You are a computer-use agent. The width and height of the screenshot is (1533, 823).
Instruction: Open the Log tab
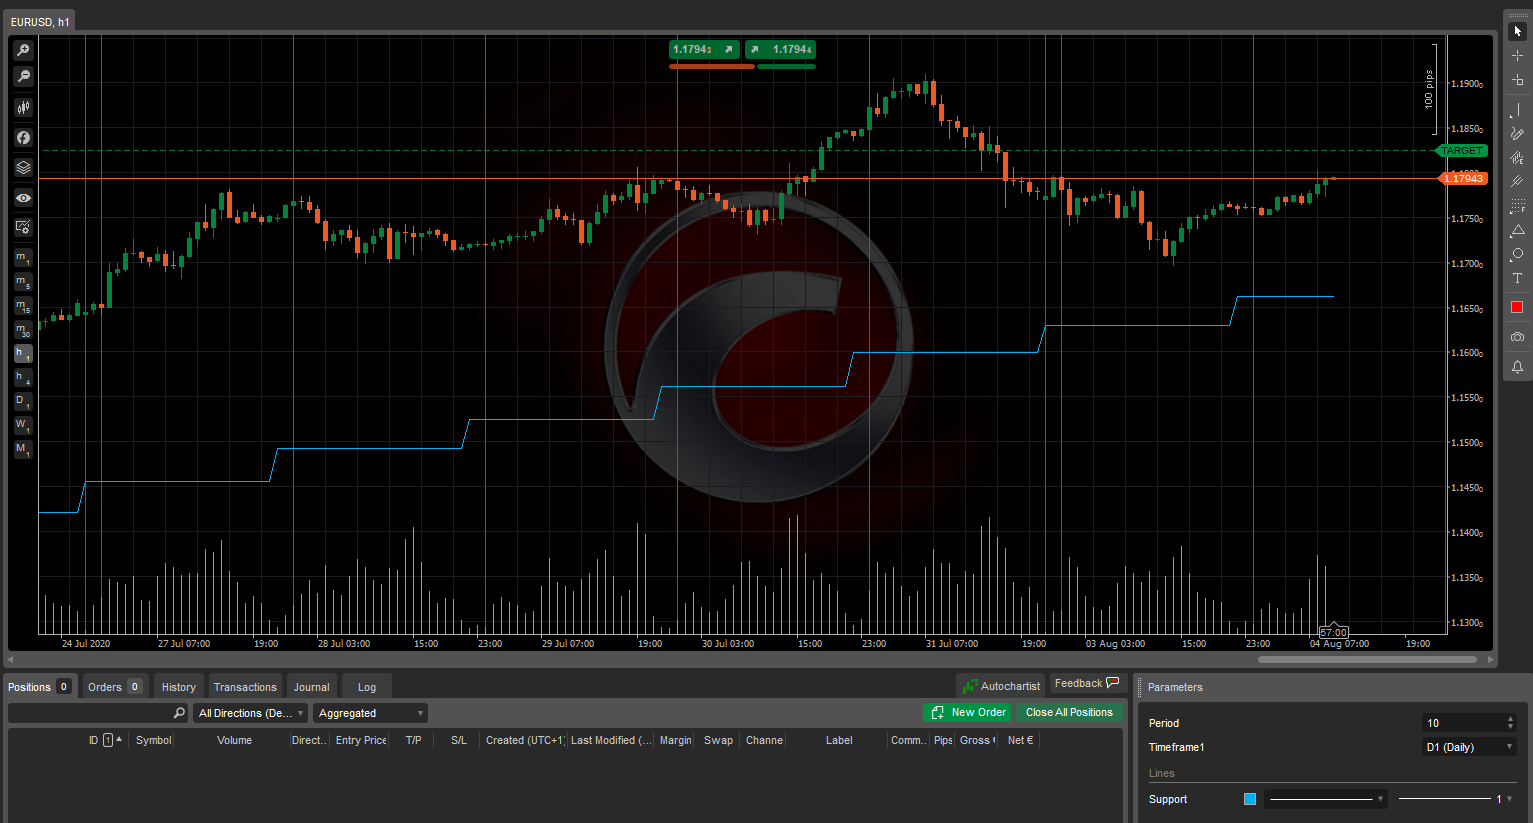pyautogui.click(x=367, y=687)
